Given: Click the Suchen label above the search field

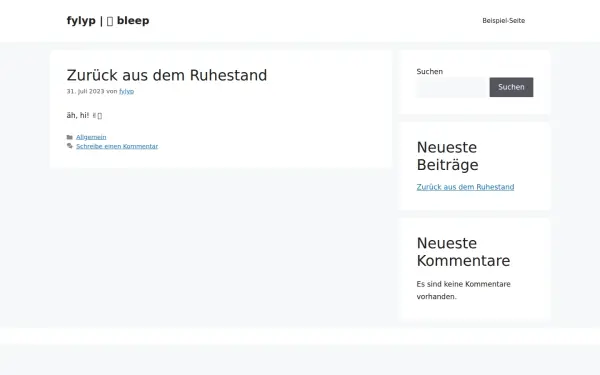Looking at the screenshot, I should (x=430, y=72).
